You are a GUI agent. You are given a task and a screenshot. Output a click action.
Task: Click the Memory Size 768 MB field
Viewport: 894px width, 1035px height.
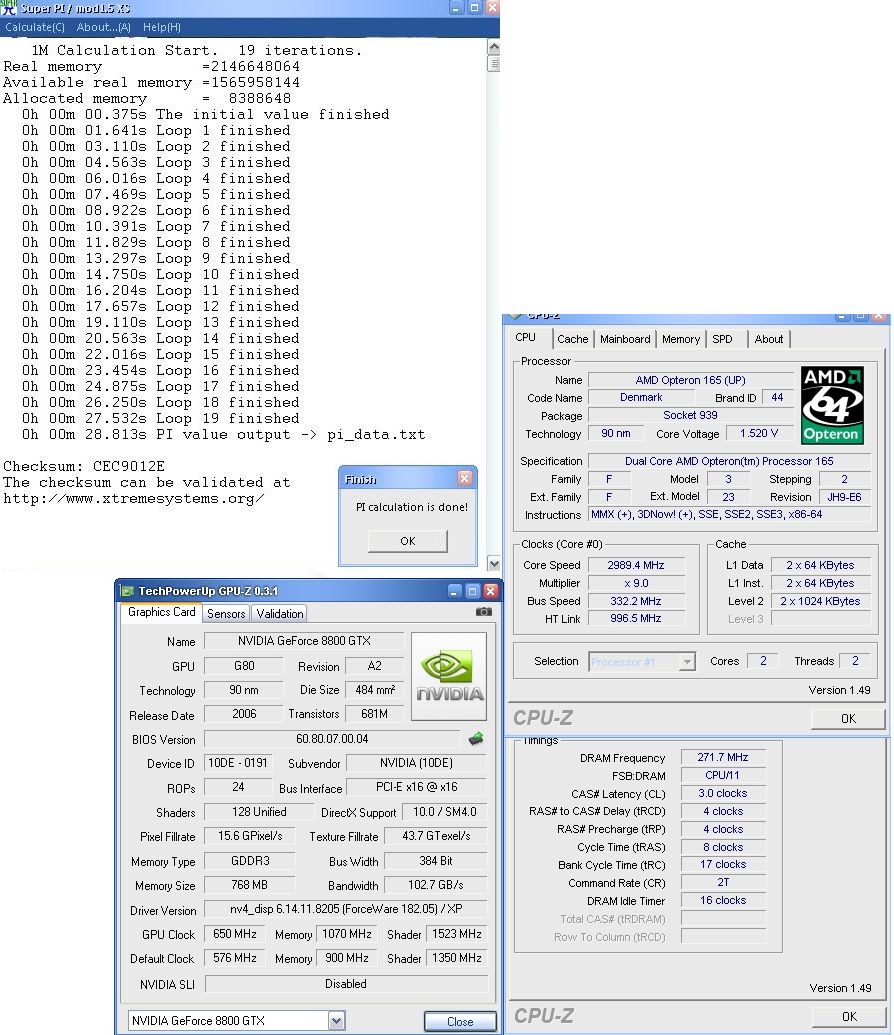249,885
